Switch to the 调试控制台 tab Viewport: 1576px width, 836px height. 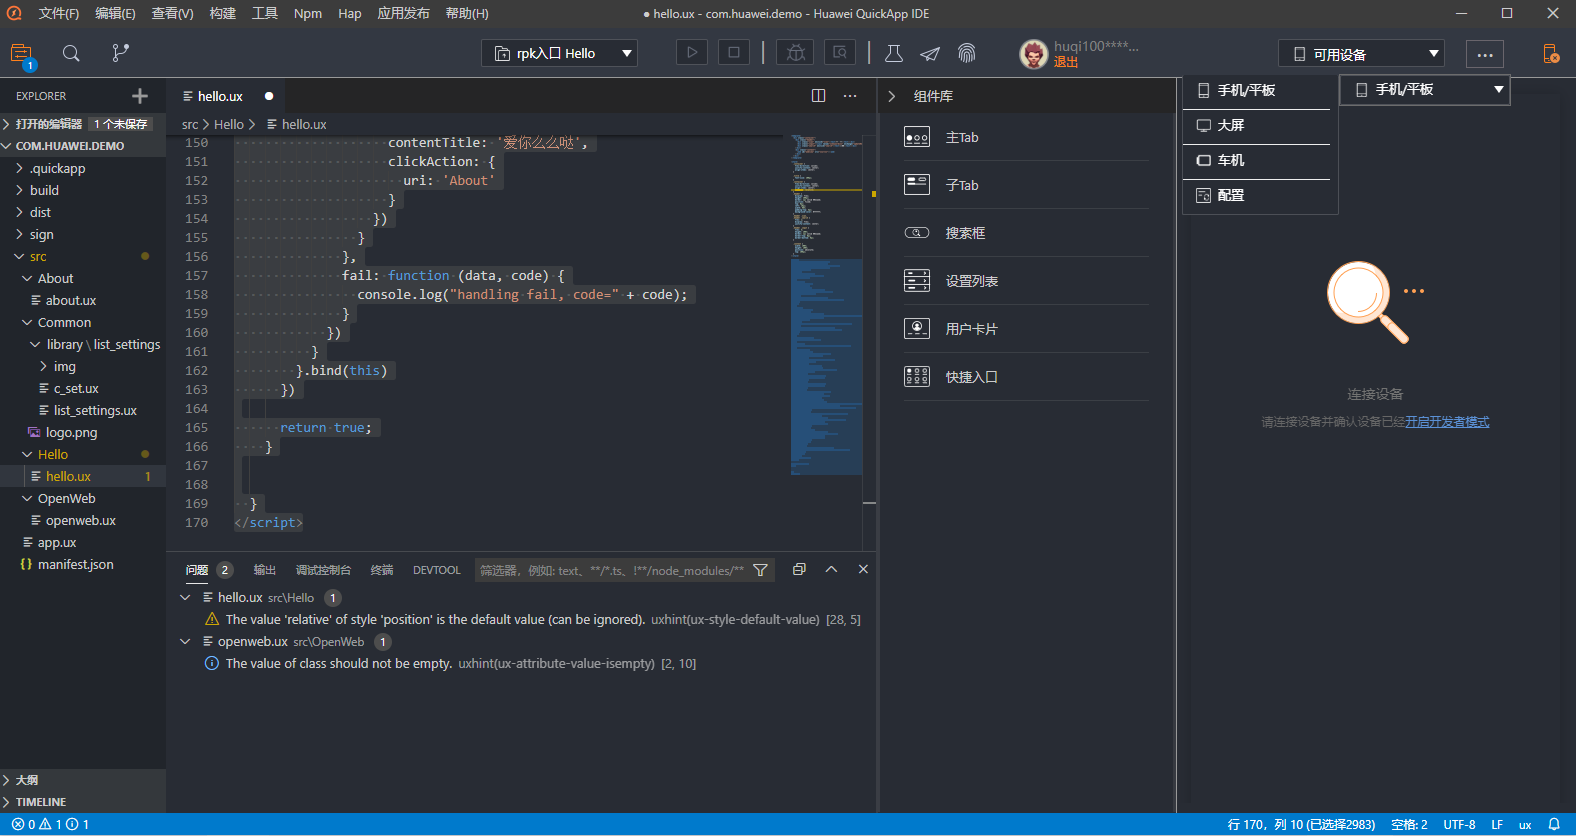(x=323, y=570)
